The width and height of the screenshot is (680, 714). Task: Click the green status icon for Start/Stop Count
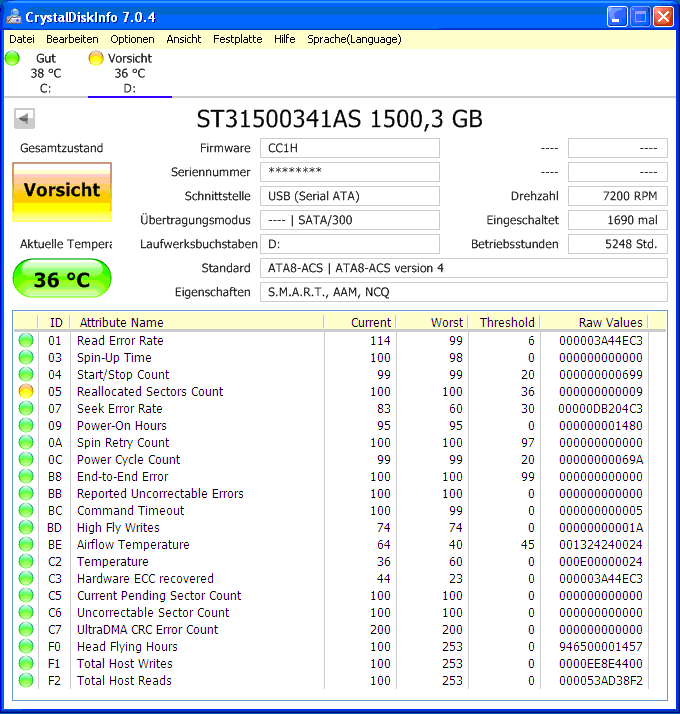[x=26, y=374]
